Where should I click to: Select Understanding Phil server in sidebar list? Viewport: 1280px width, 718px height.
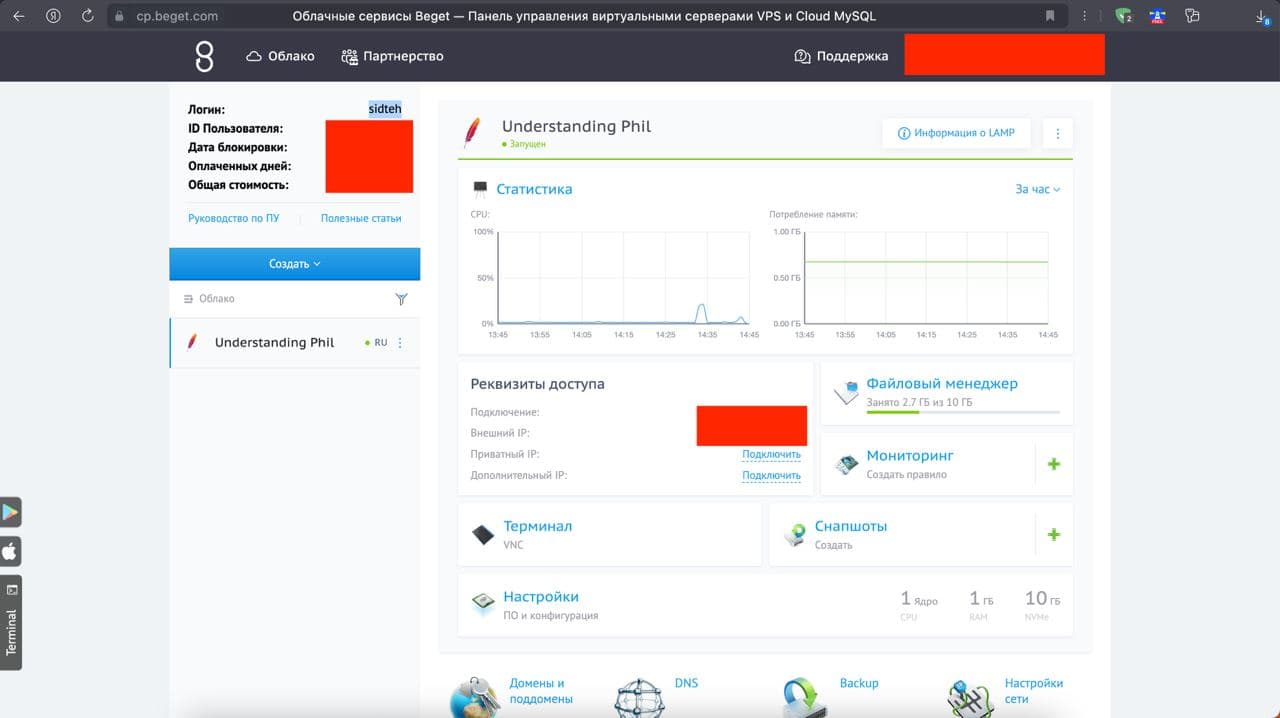[x=295, y=343]
